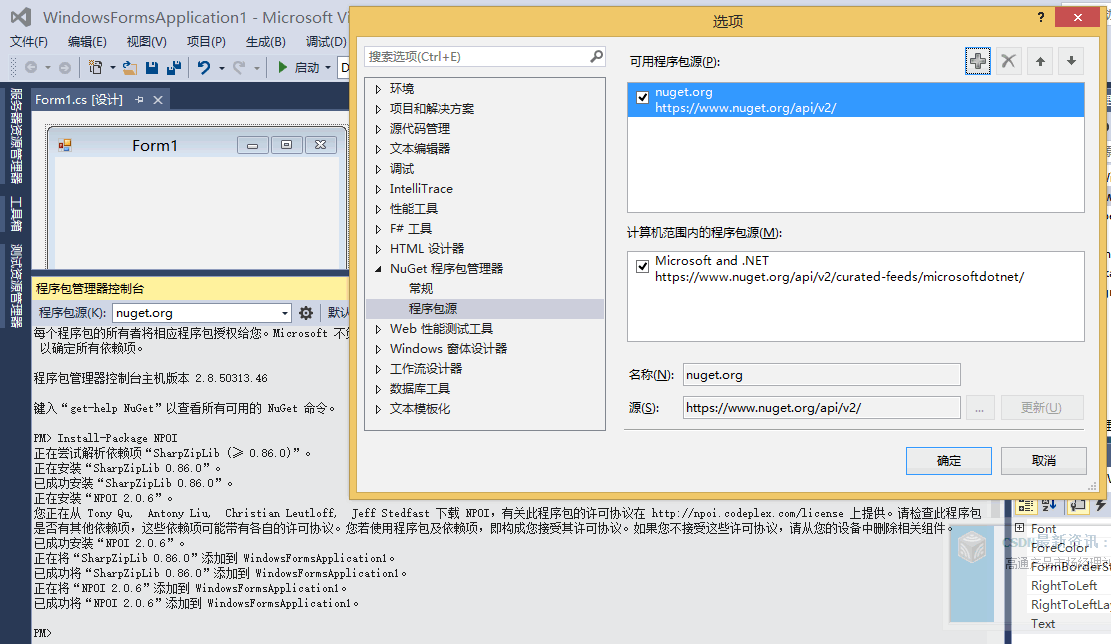The image size is (1111, 644).
Task: Expand the Web 性能测试工具 tree node
Action: pyautogui.click(x=378, y=329)
